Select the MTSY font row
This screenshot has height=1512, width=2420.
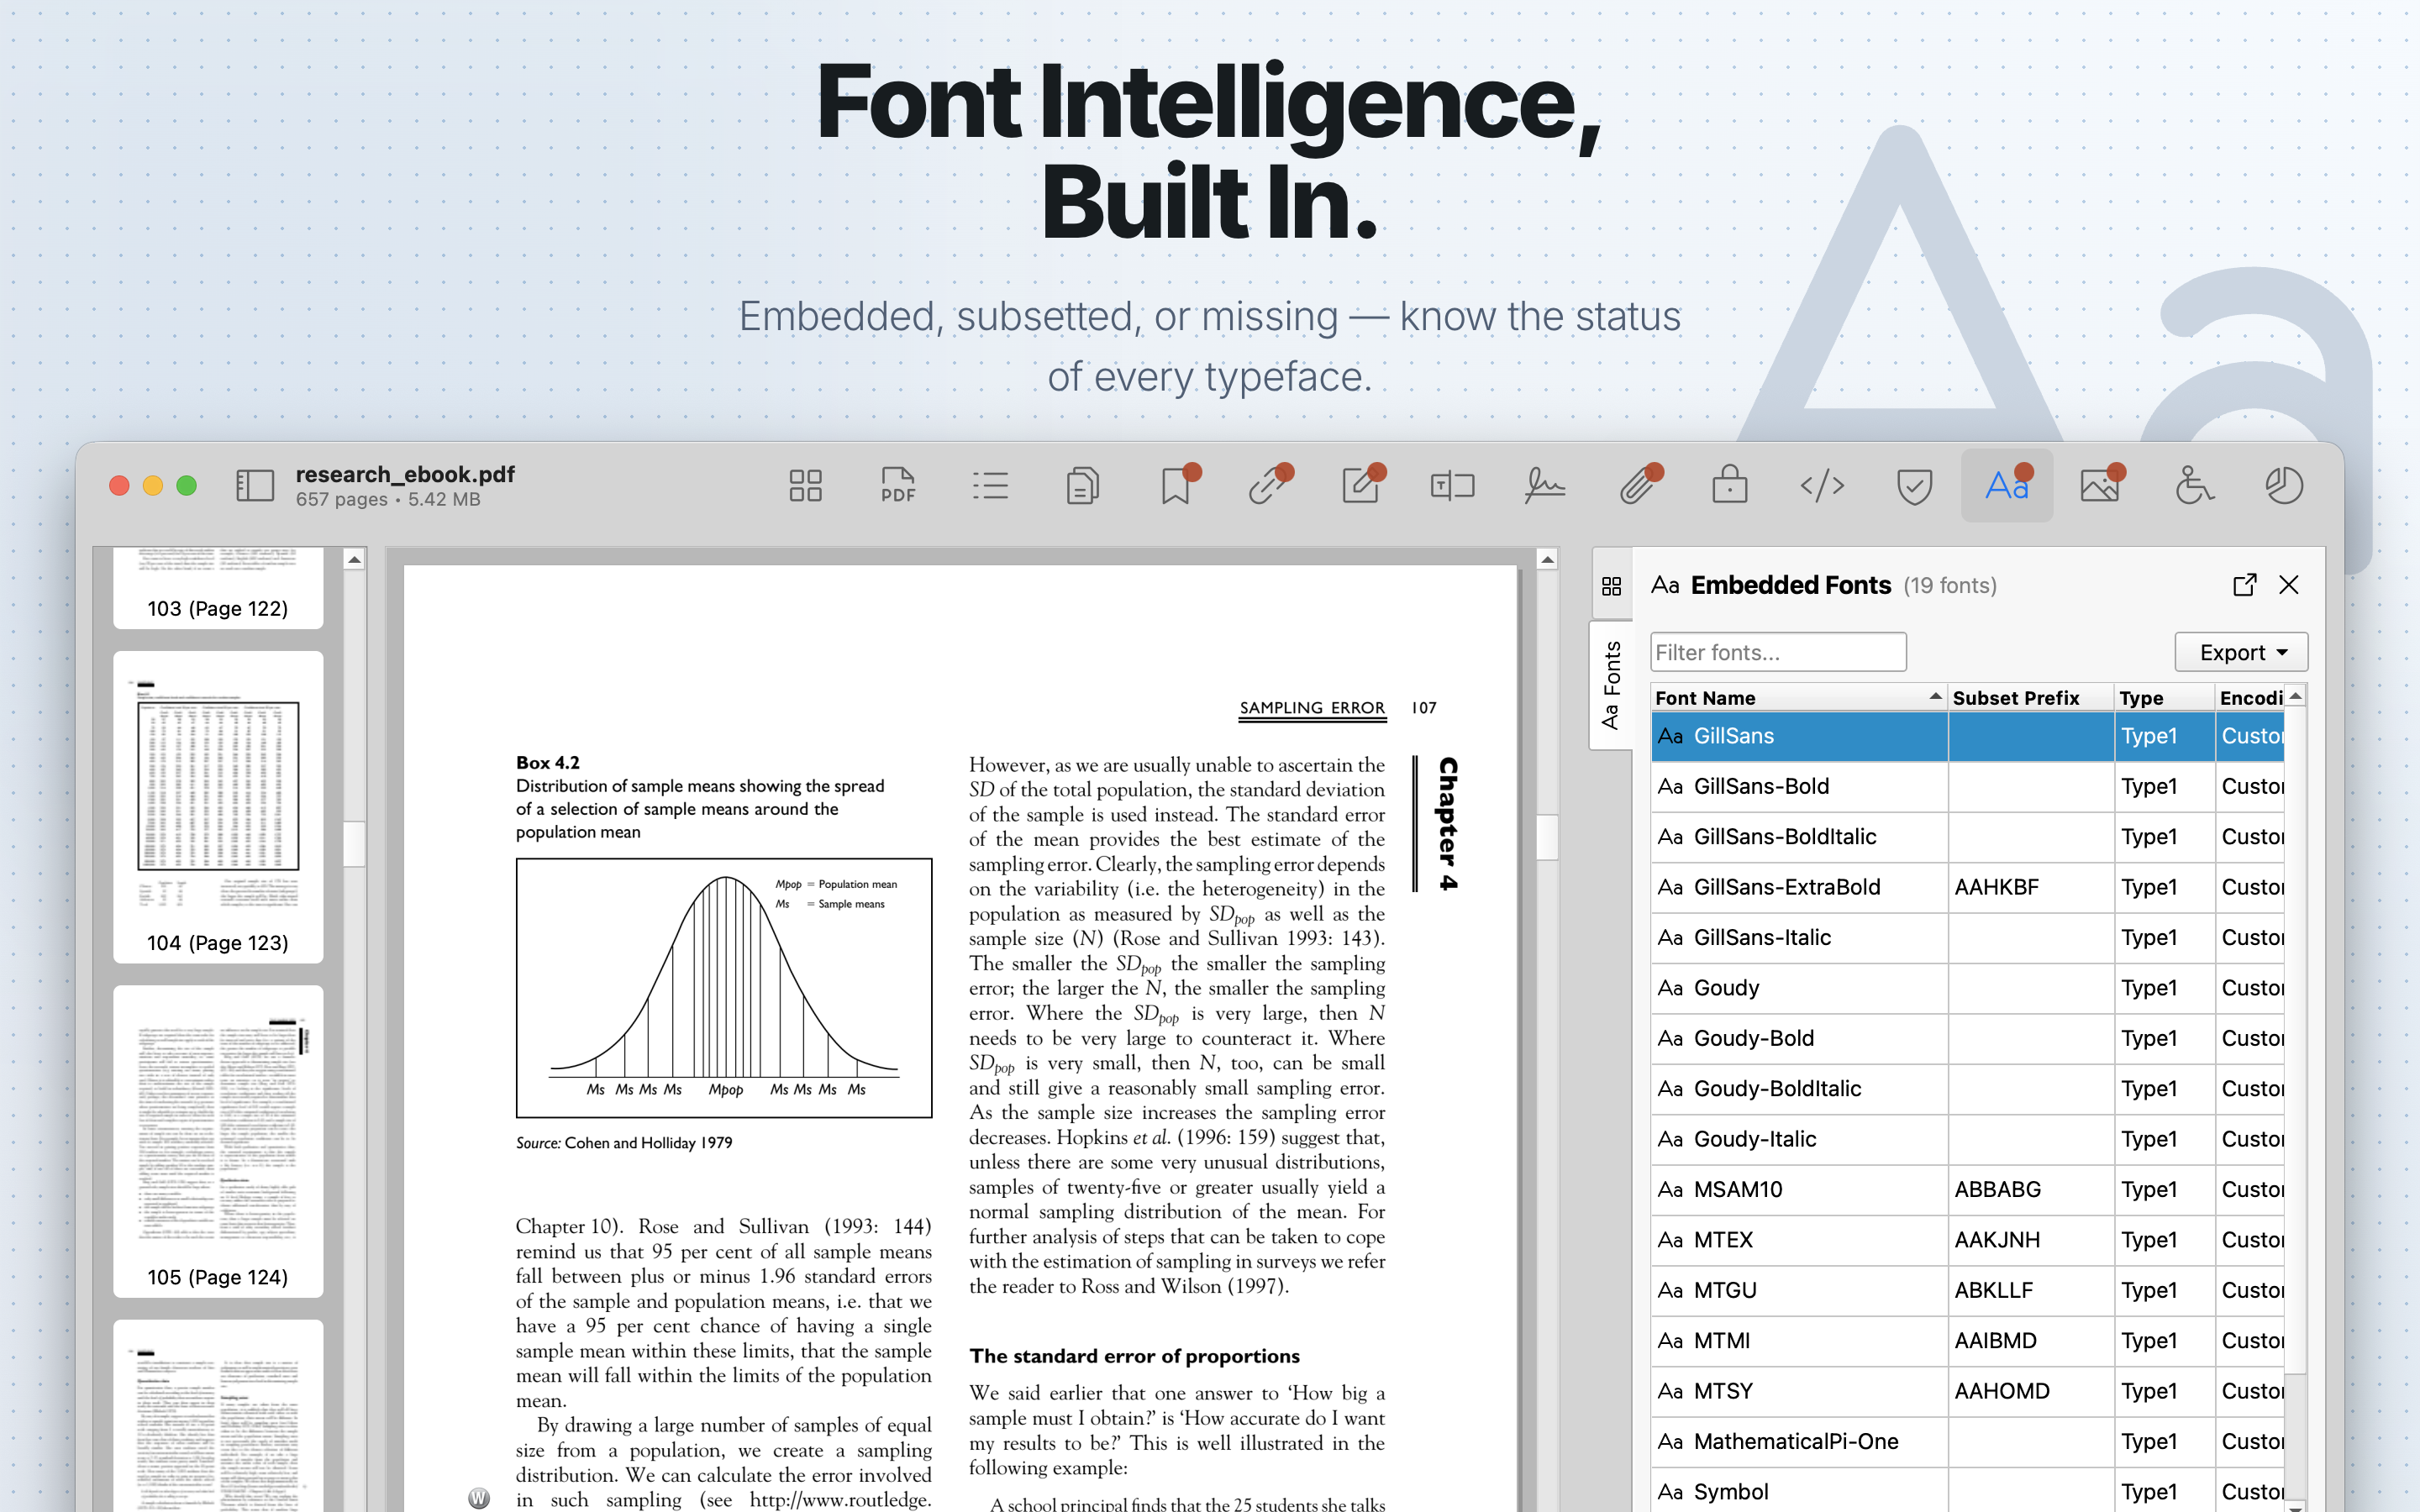tap(1967, 1391)
